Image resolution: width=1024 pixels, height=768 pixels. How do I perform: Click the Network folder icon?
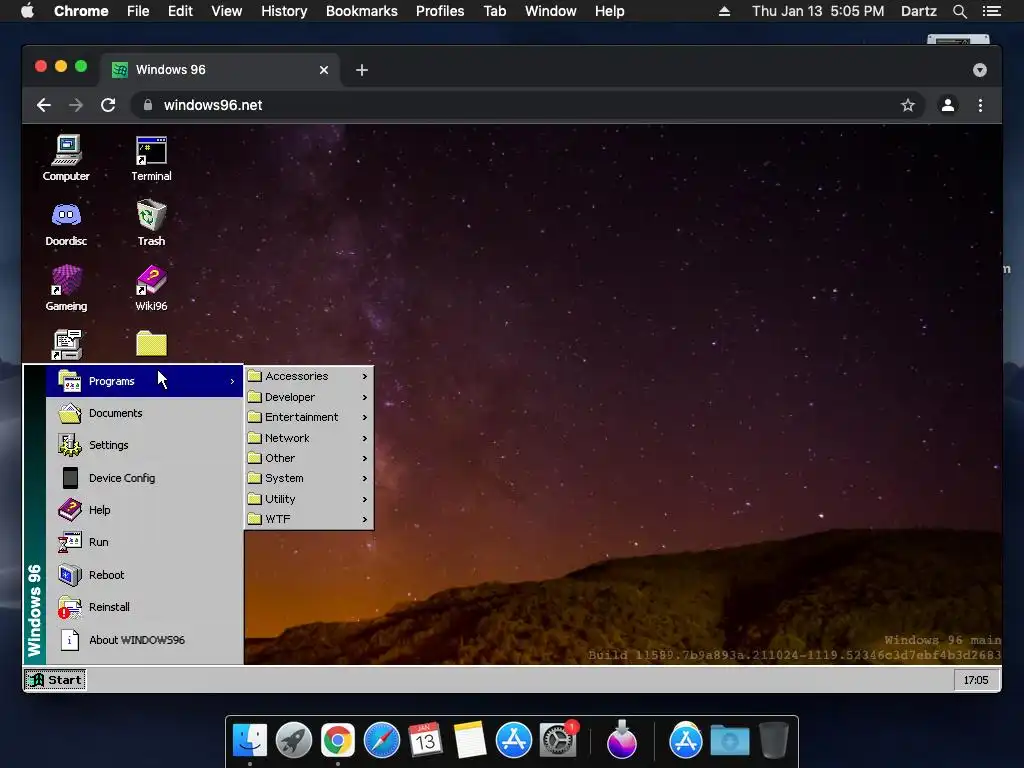click(255, 438)
